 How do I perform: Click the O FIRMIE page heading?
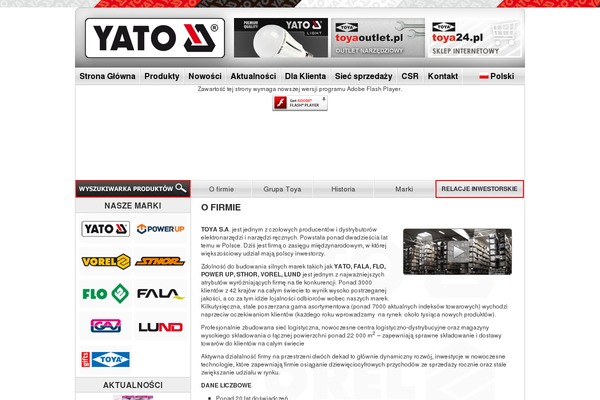click(221, 207)
